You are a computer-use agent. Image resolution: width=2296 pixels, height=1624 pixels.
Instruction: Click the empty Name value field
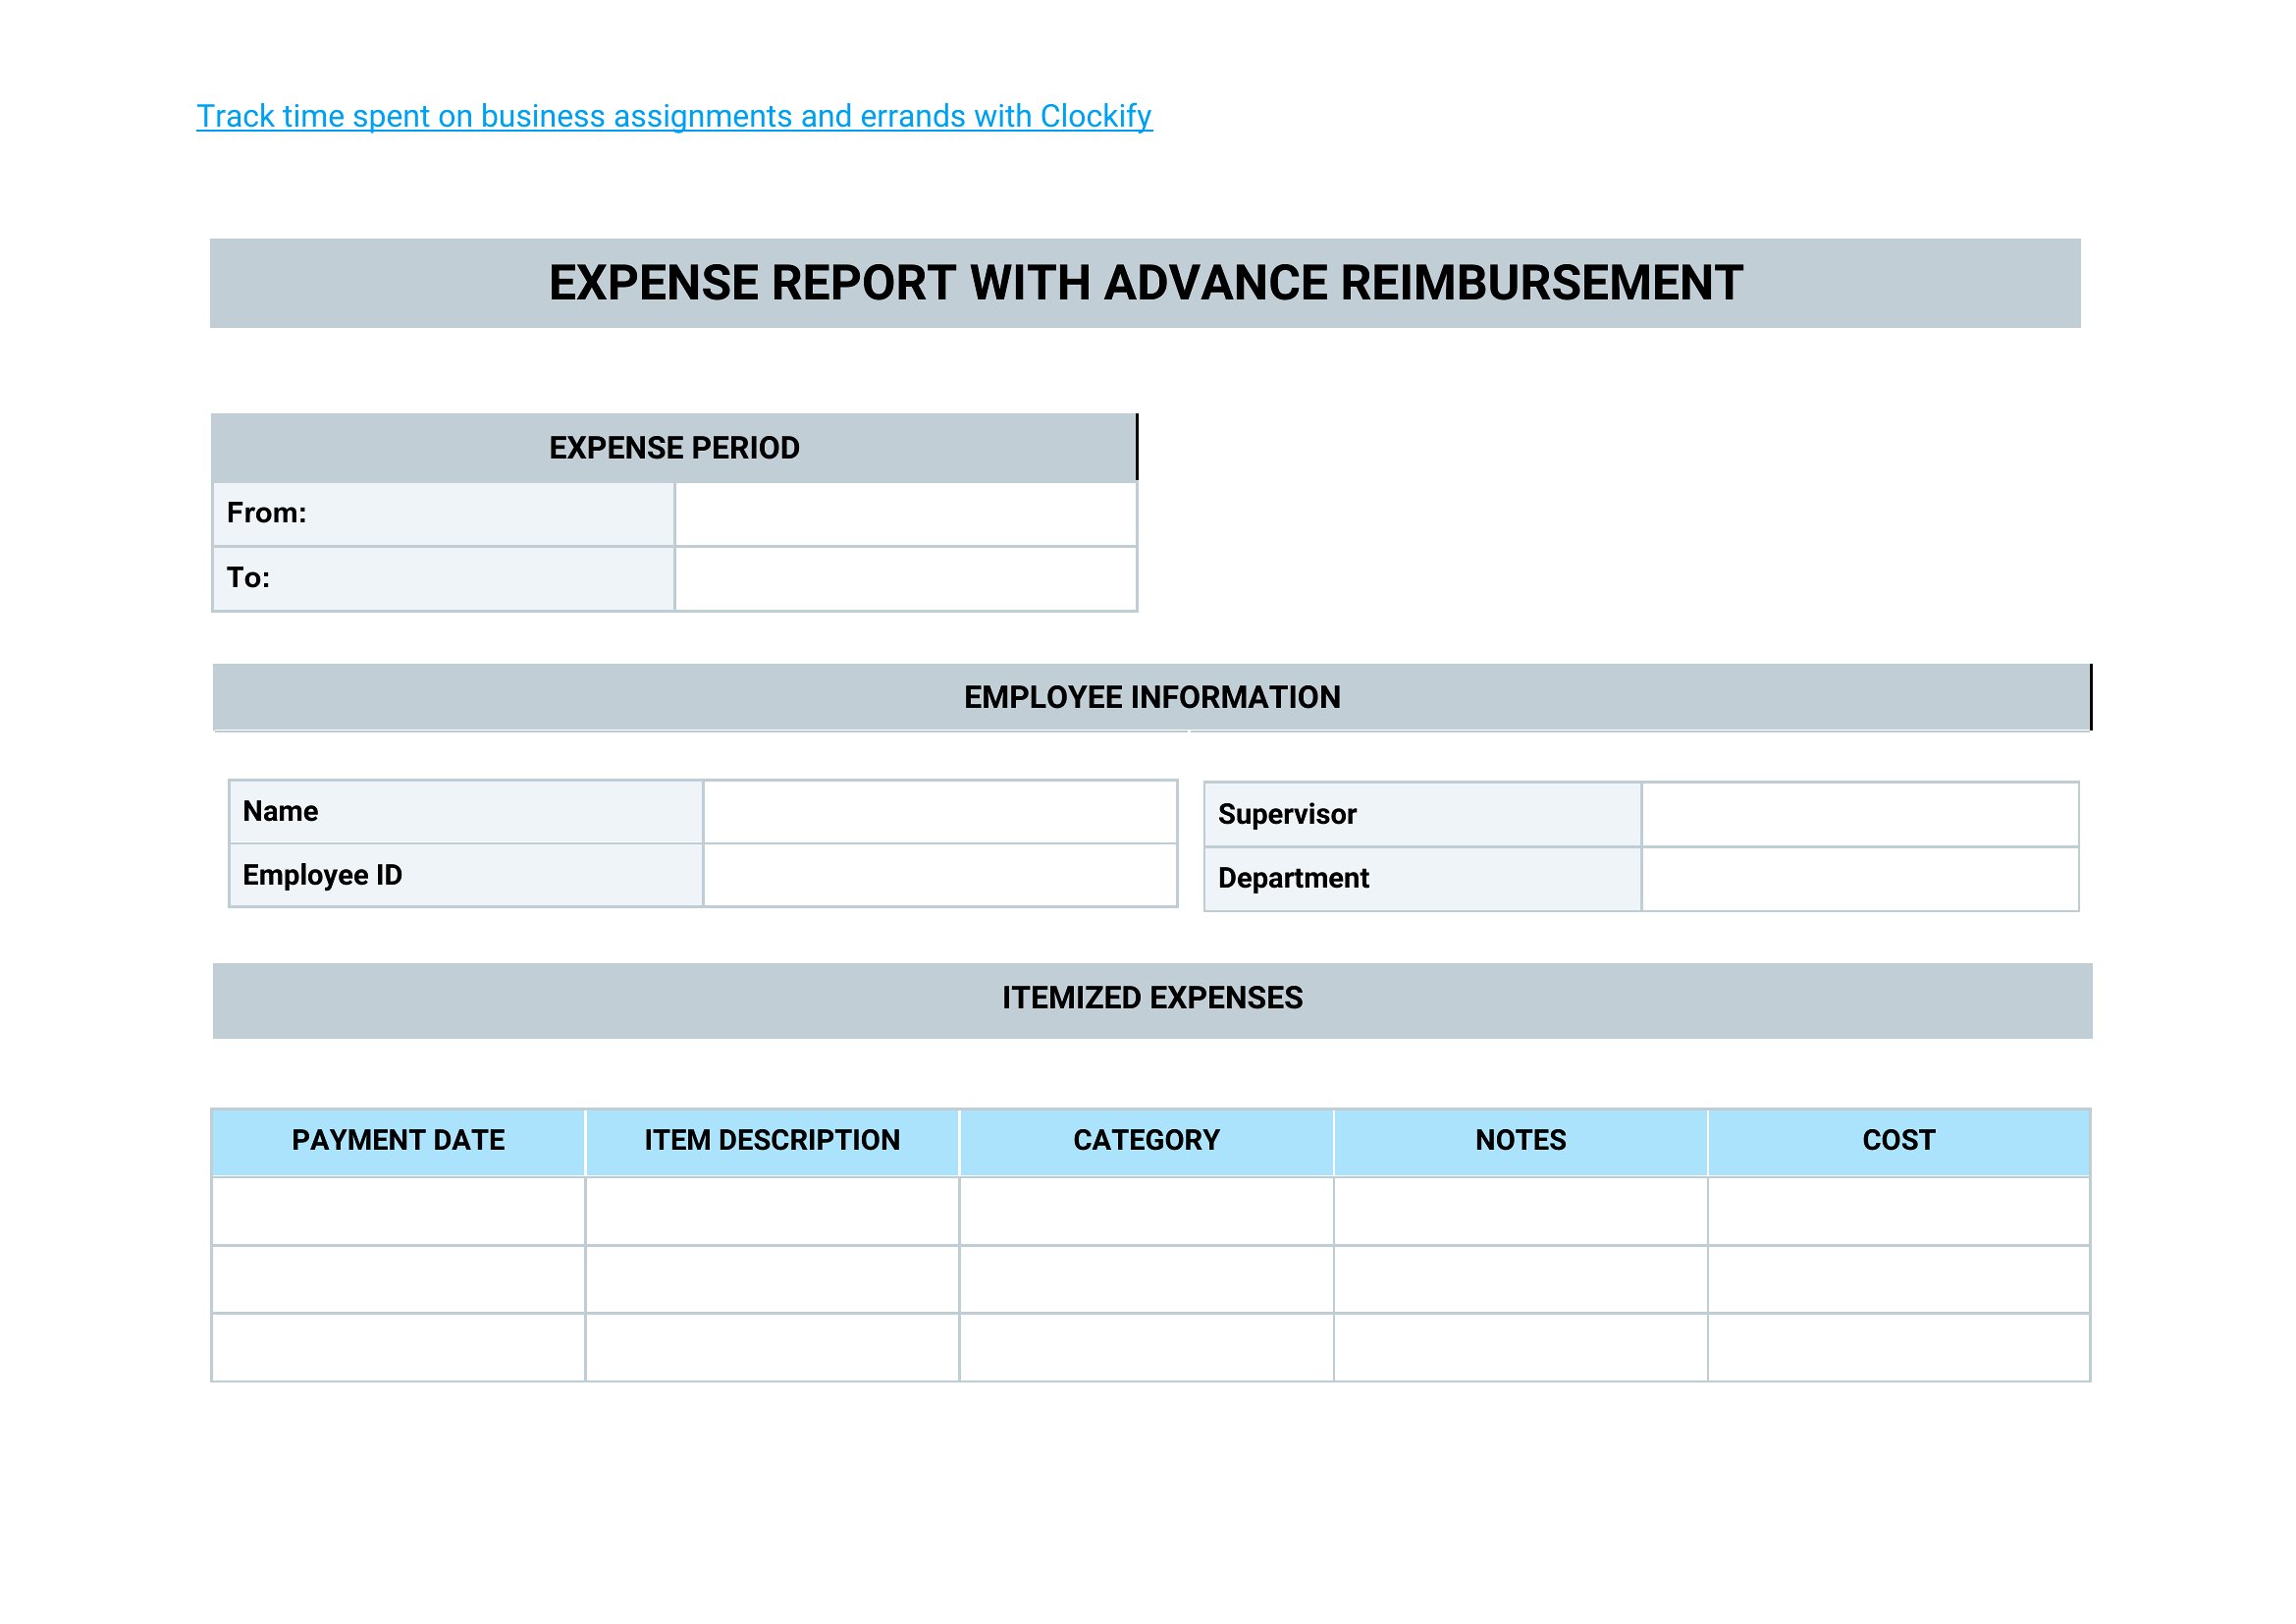tap(940, 812)
